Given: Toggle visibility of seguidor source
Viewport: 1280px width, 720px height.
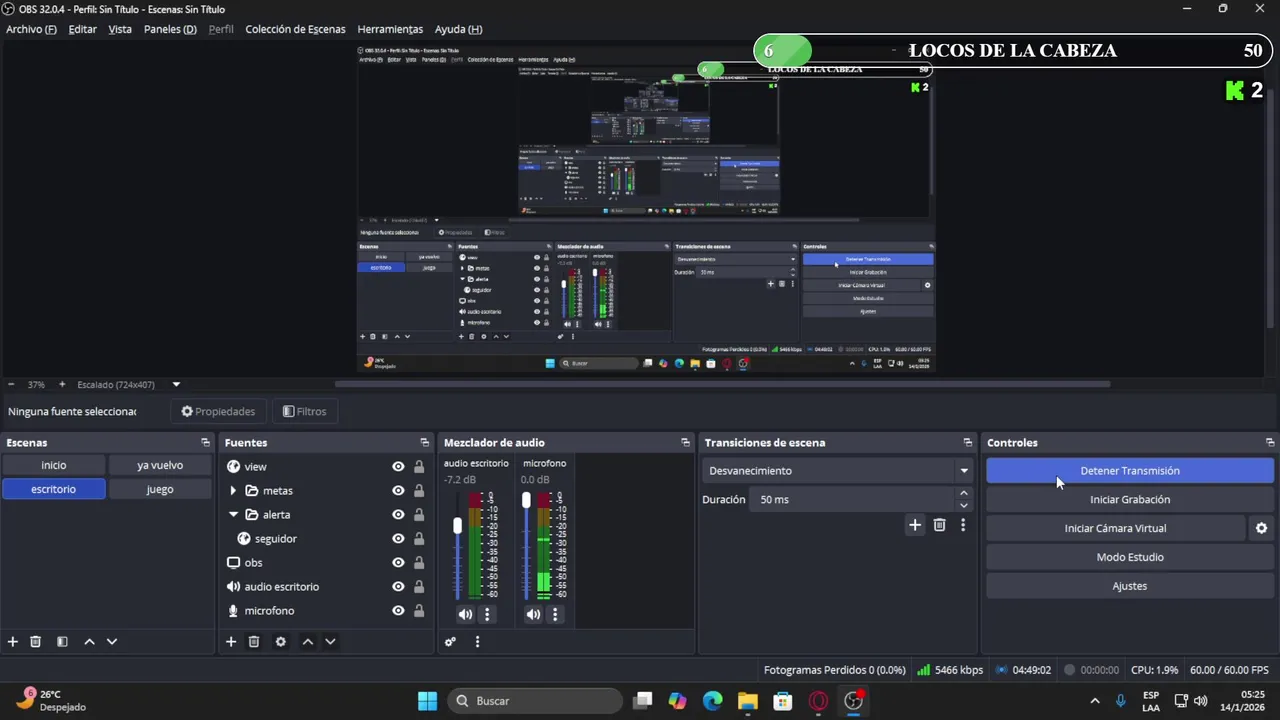Looking at the screenshot, I should point(398,538).
